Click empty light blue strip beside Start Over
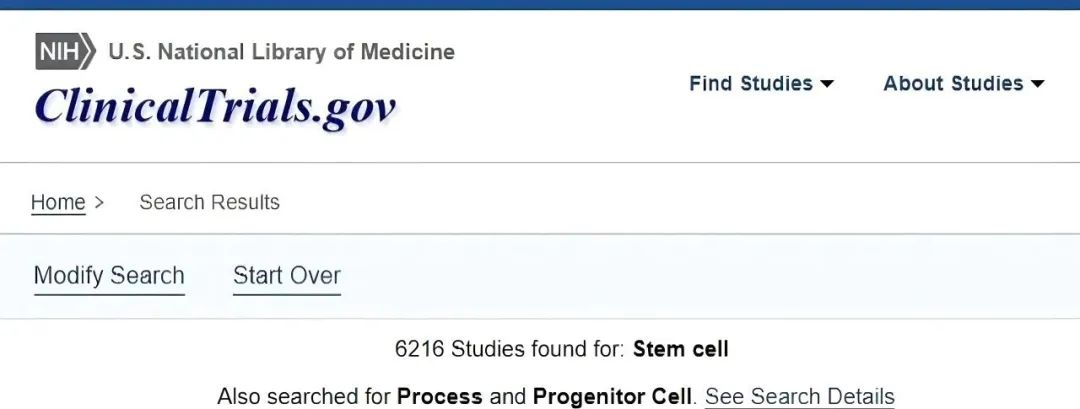1080x409 pixels. [x=709, y=276]
